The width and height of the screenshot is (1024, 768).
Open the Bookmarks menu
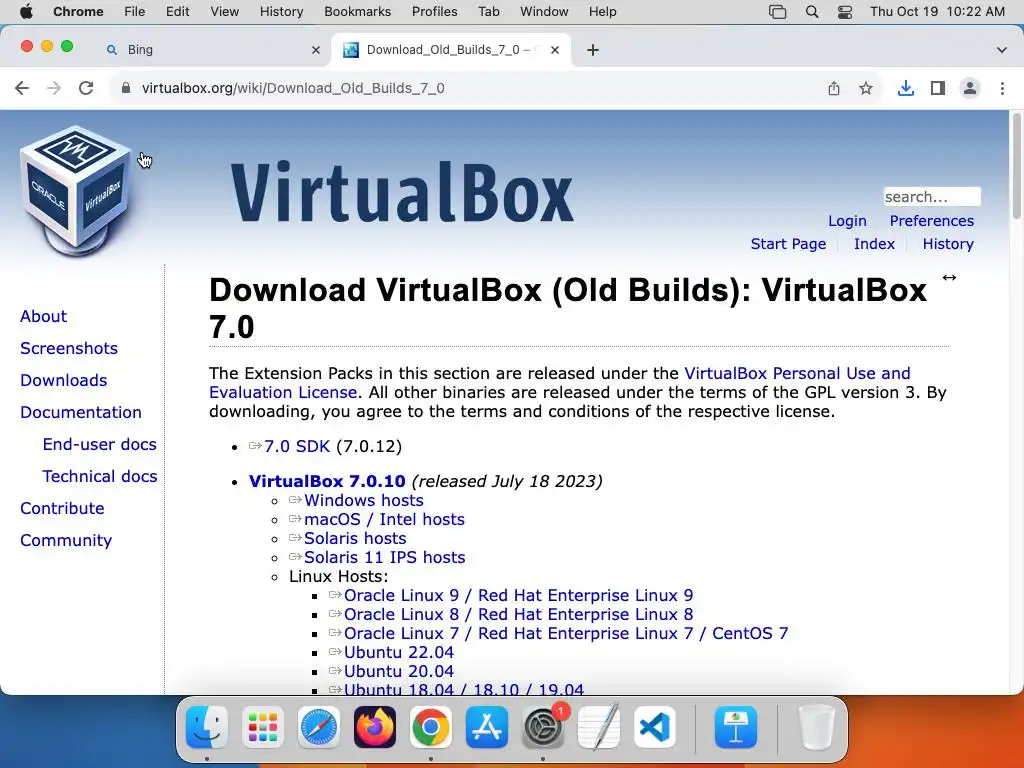point(357,12)
